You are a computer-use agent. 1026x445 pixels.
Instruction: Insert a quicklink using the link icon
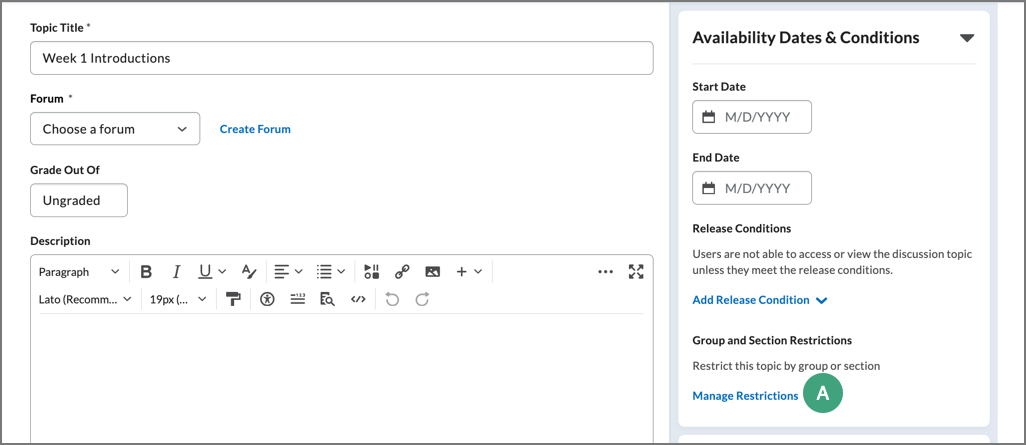pyautogui.click(x=402, y=272)
